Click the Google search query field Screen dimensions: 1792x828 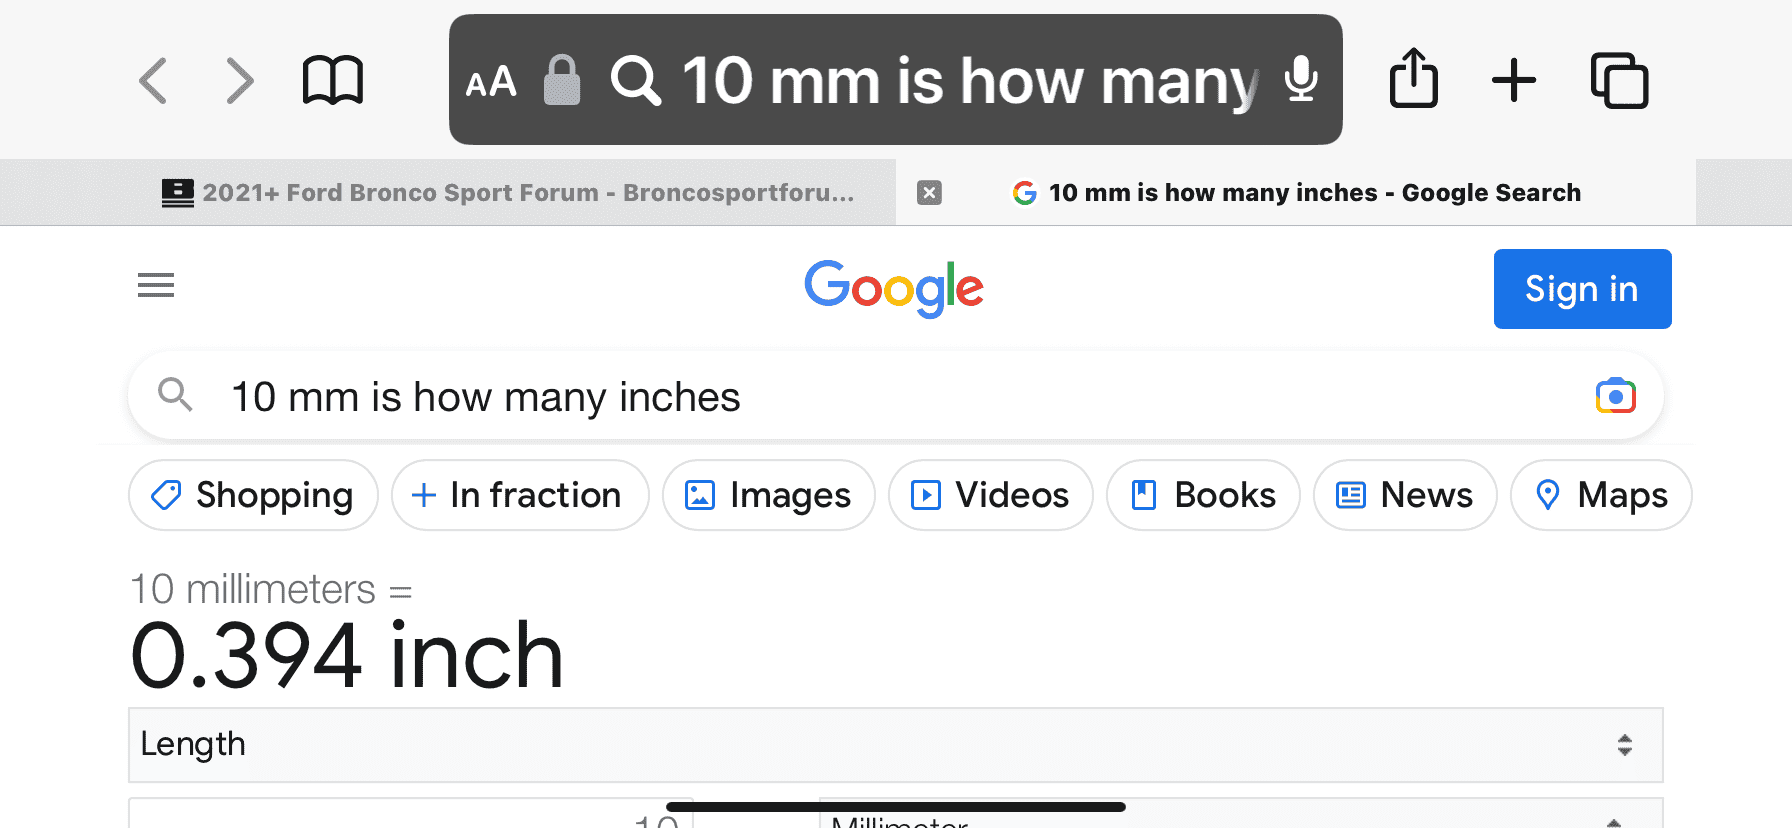pos(880,397)
